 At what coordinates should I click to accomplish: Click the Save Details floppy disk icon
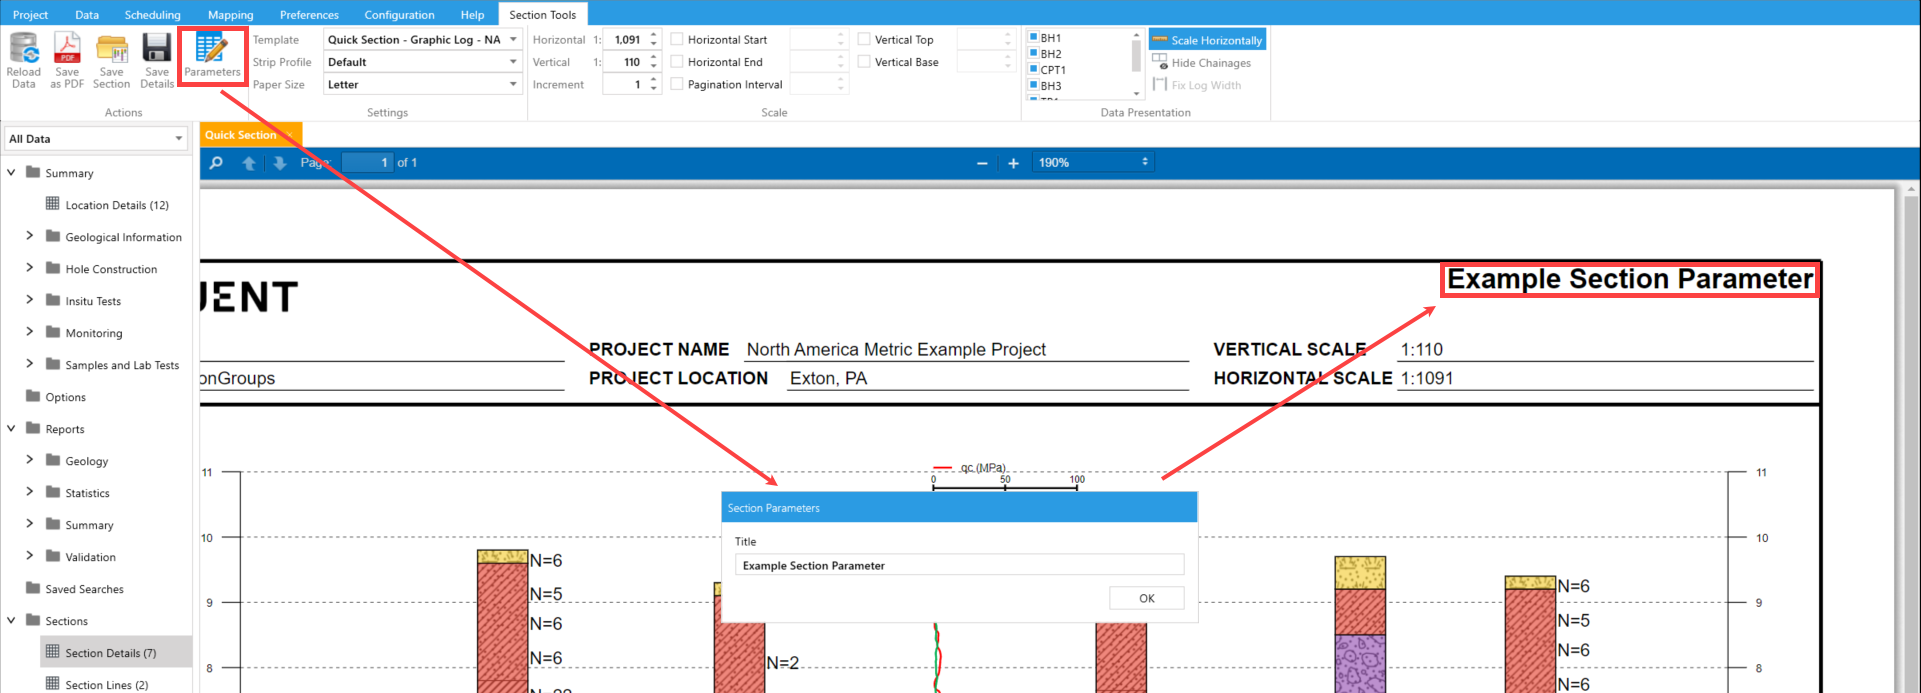(157, 48)
